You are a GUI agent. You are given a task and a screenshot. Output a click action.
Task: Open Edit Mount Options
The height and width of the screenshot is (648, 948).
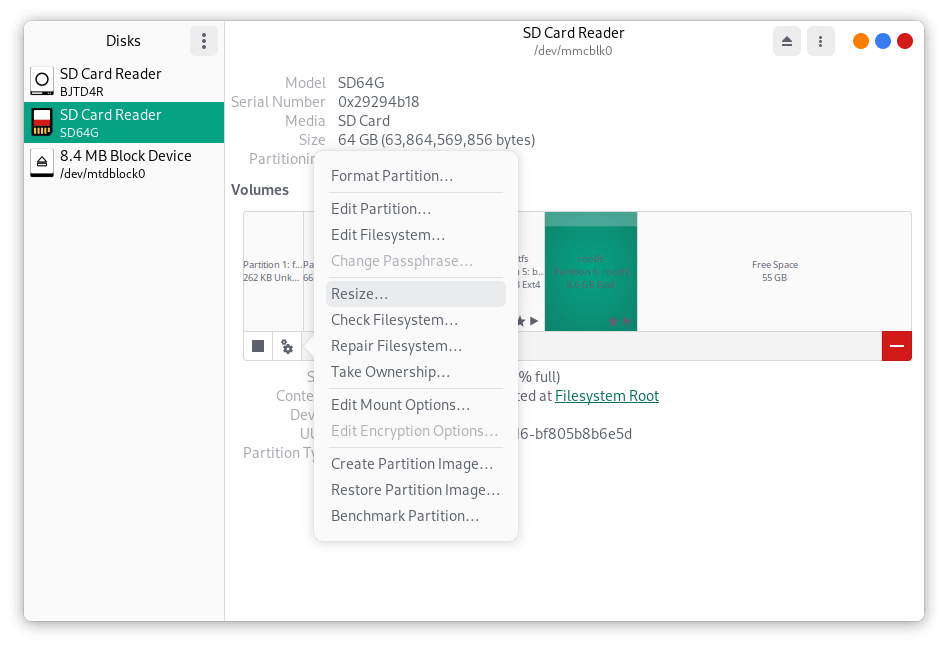400,405
